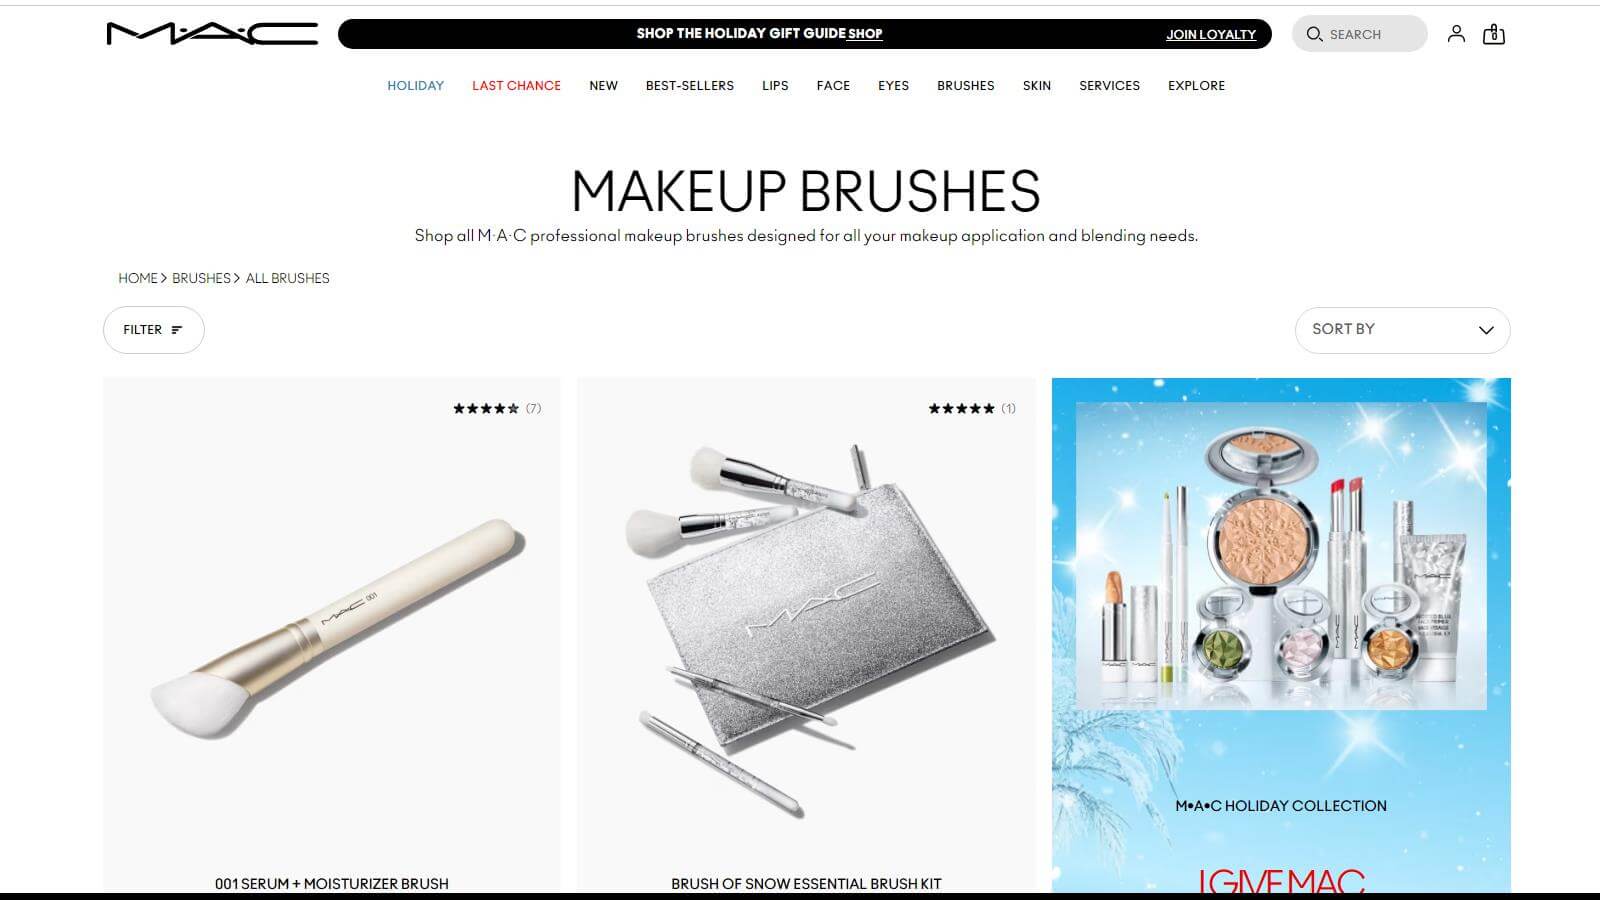This screenshot has width=1600, height=900.
Task: Click the Brush of Snow kit star rating
Action: click(961, 408)
